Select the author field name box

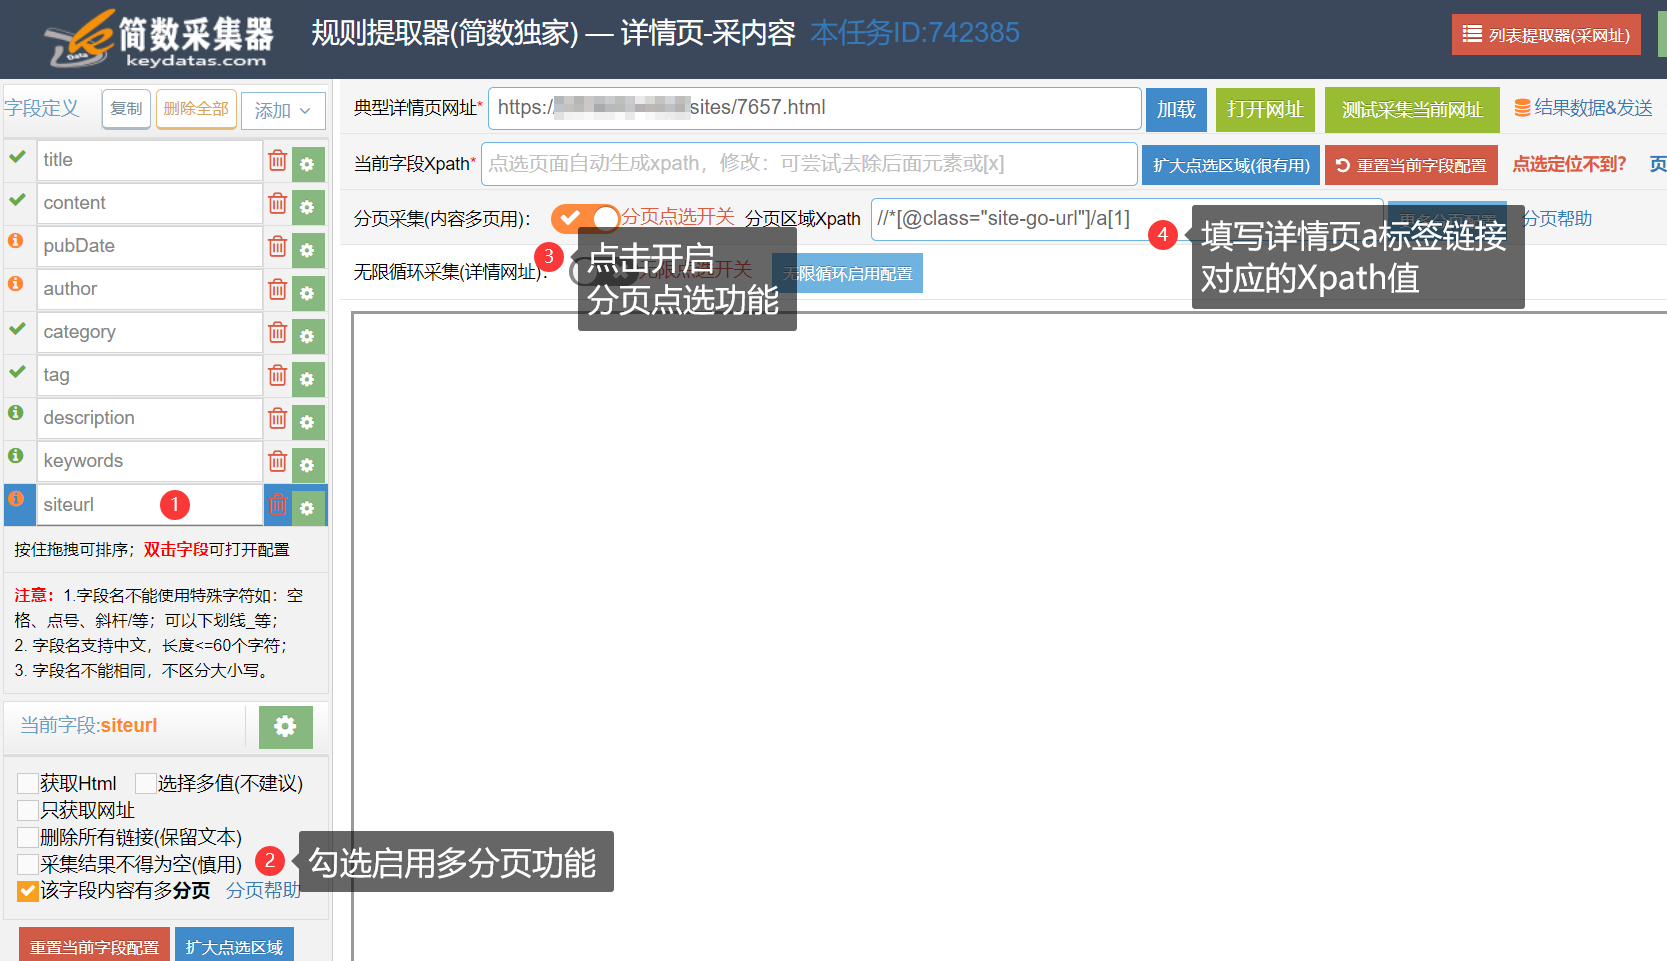click(149, 289)
